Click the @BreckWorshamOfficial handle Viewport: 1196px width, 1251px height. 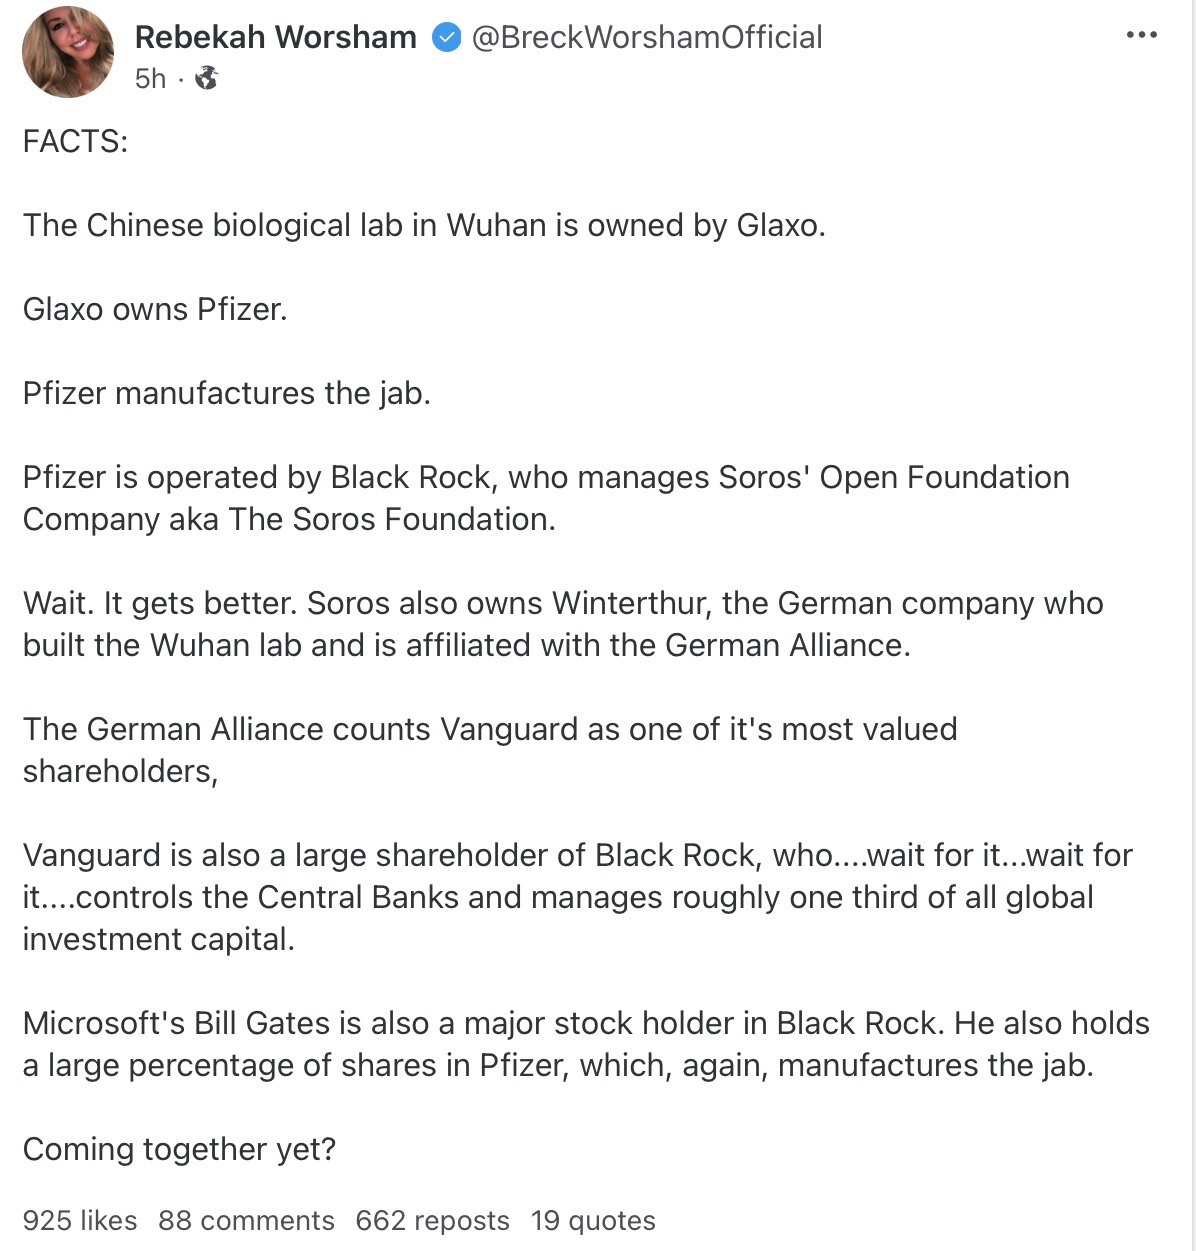tap(646, 38)
